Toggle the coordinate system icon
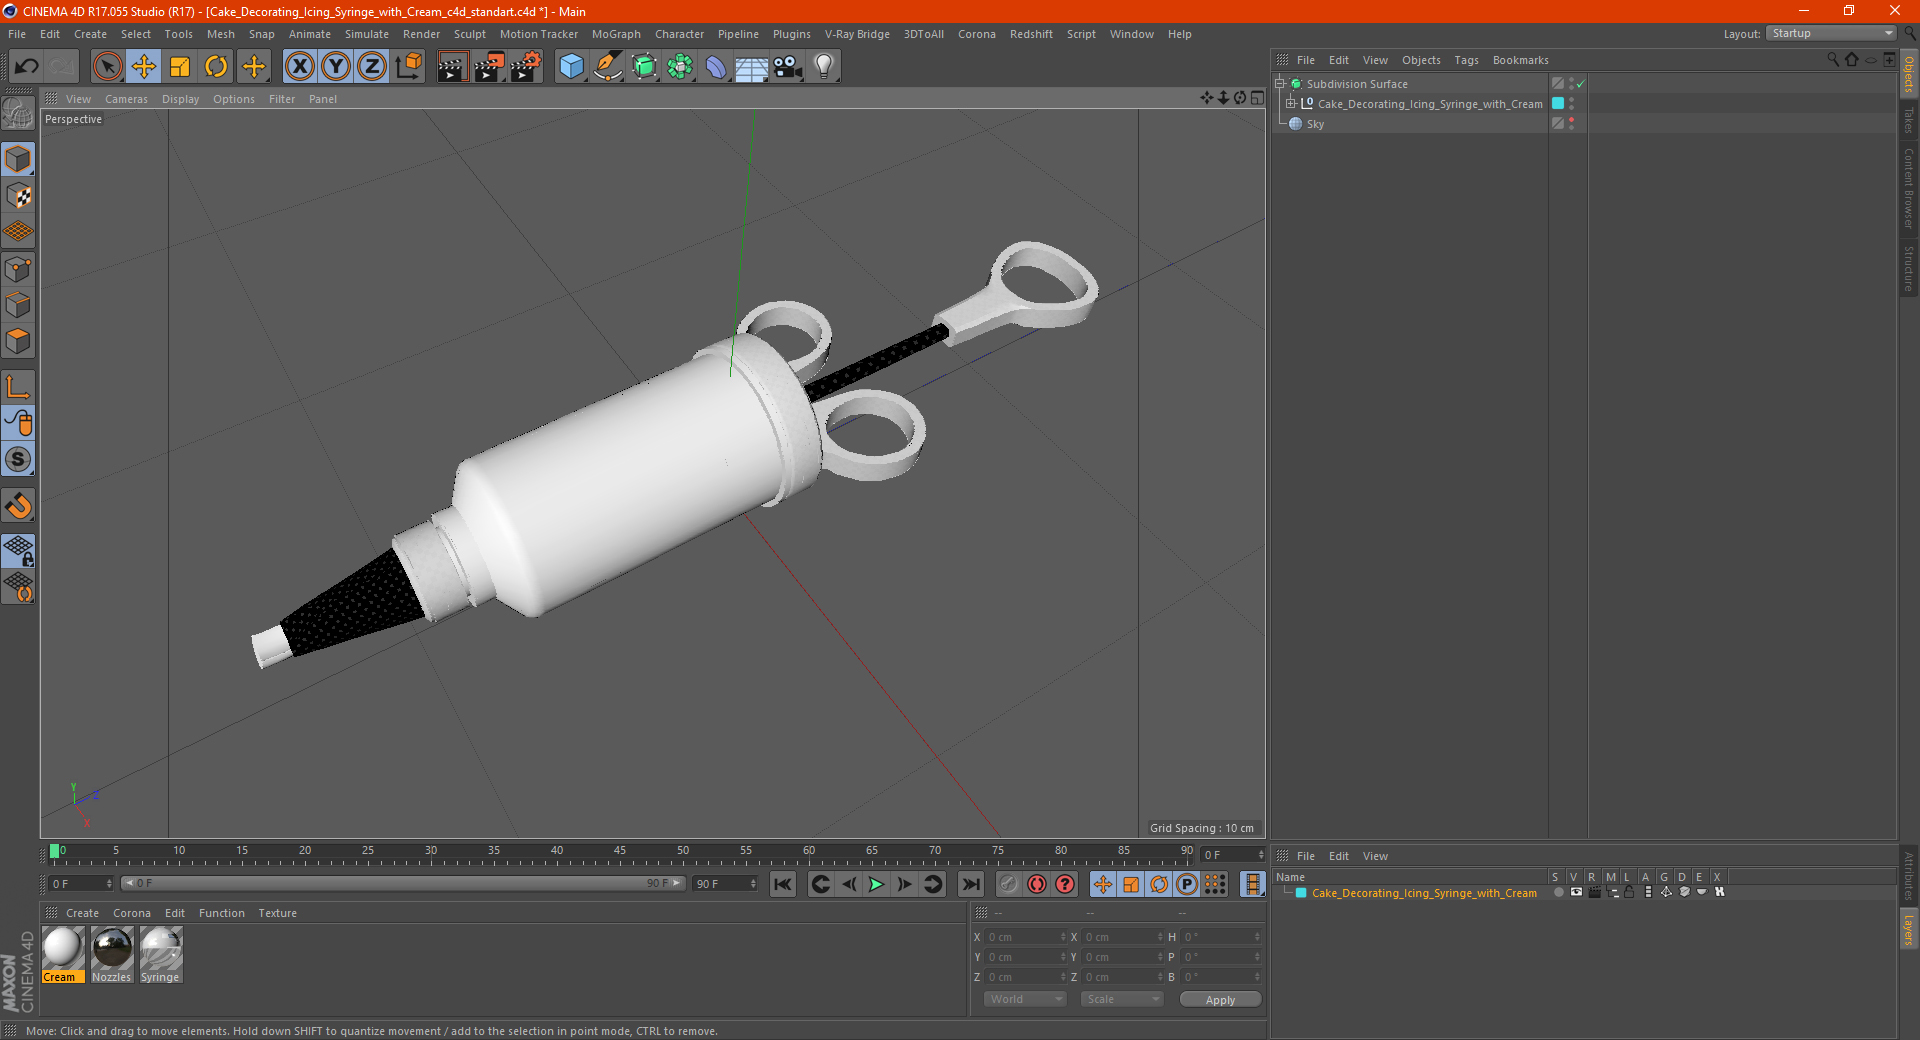The height and width of the screenshot is (1040, 1920). click(x=408, y=67)
